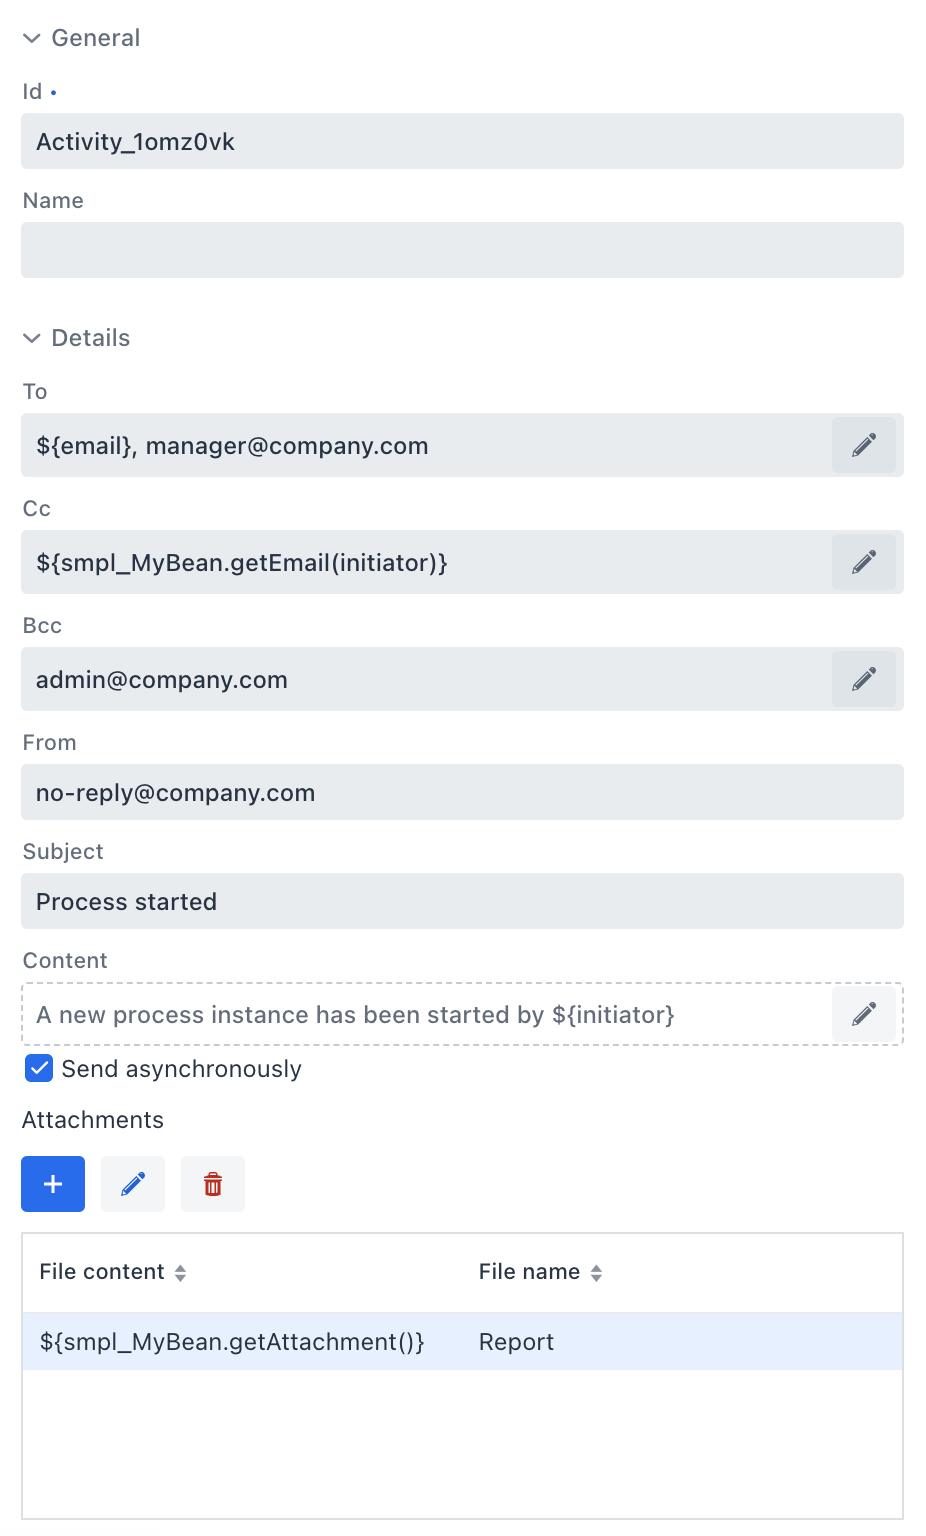Add a new attachment with the plus icon
This screenshot has width=926, height=1536.
point(52,1184)
